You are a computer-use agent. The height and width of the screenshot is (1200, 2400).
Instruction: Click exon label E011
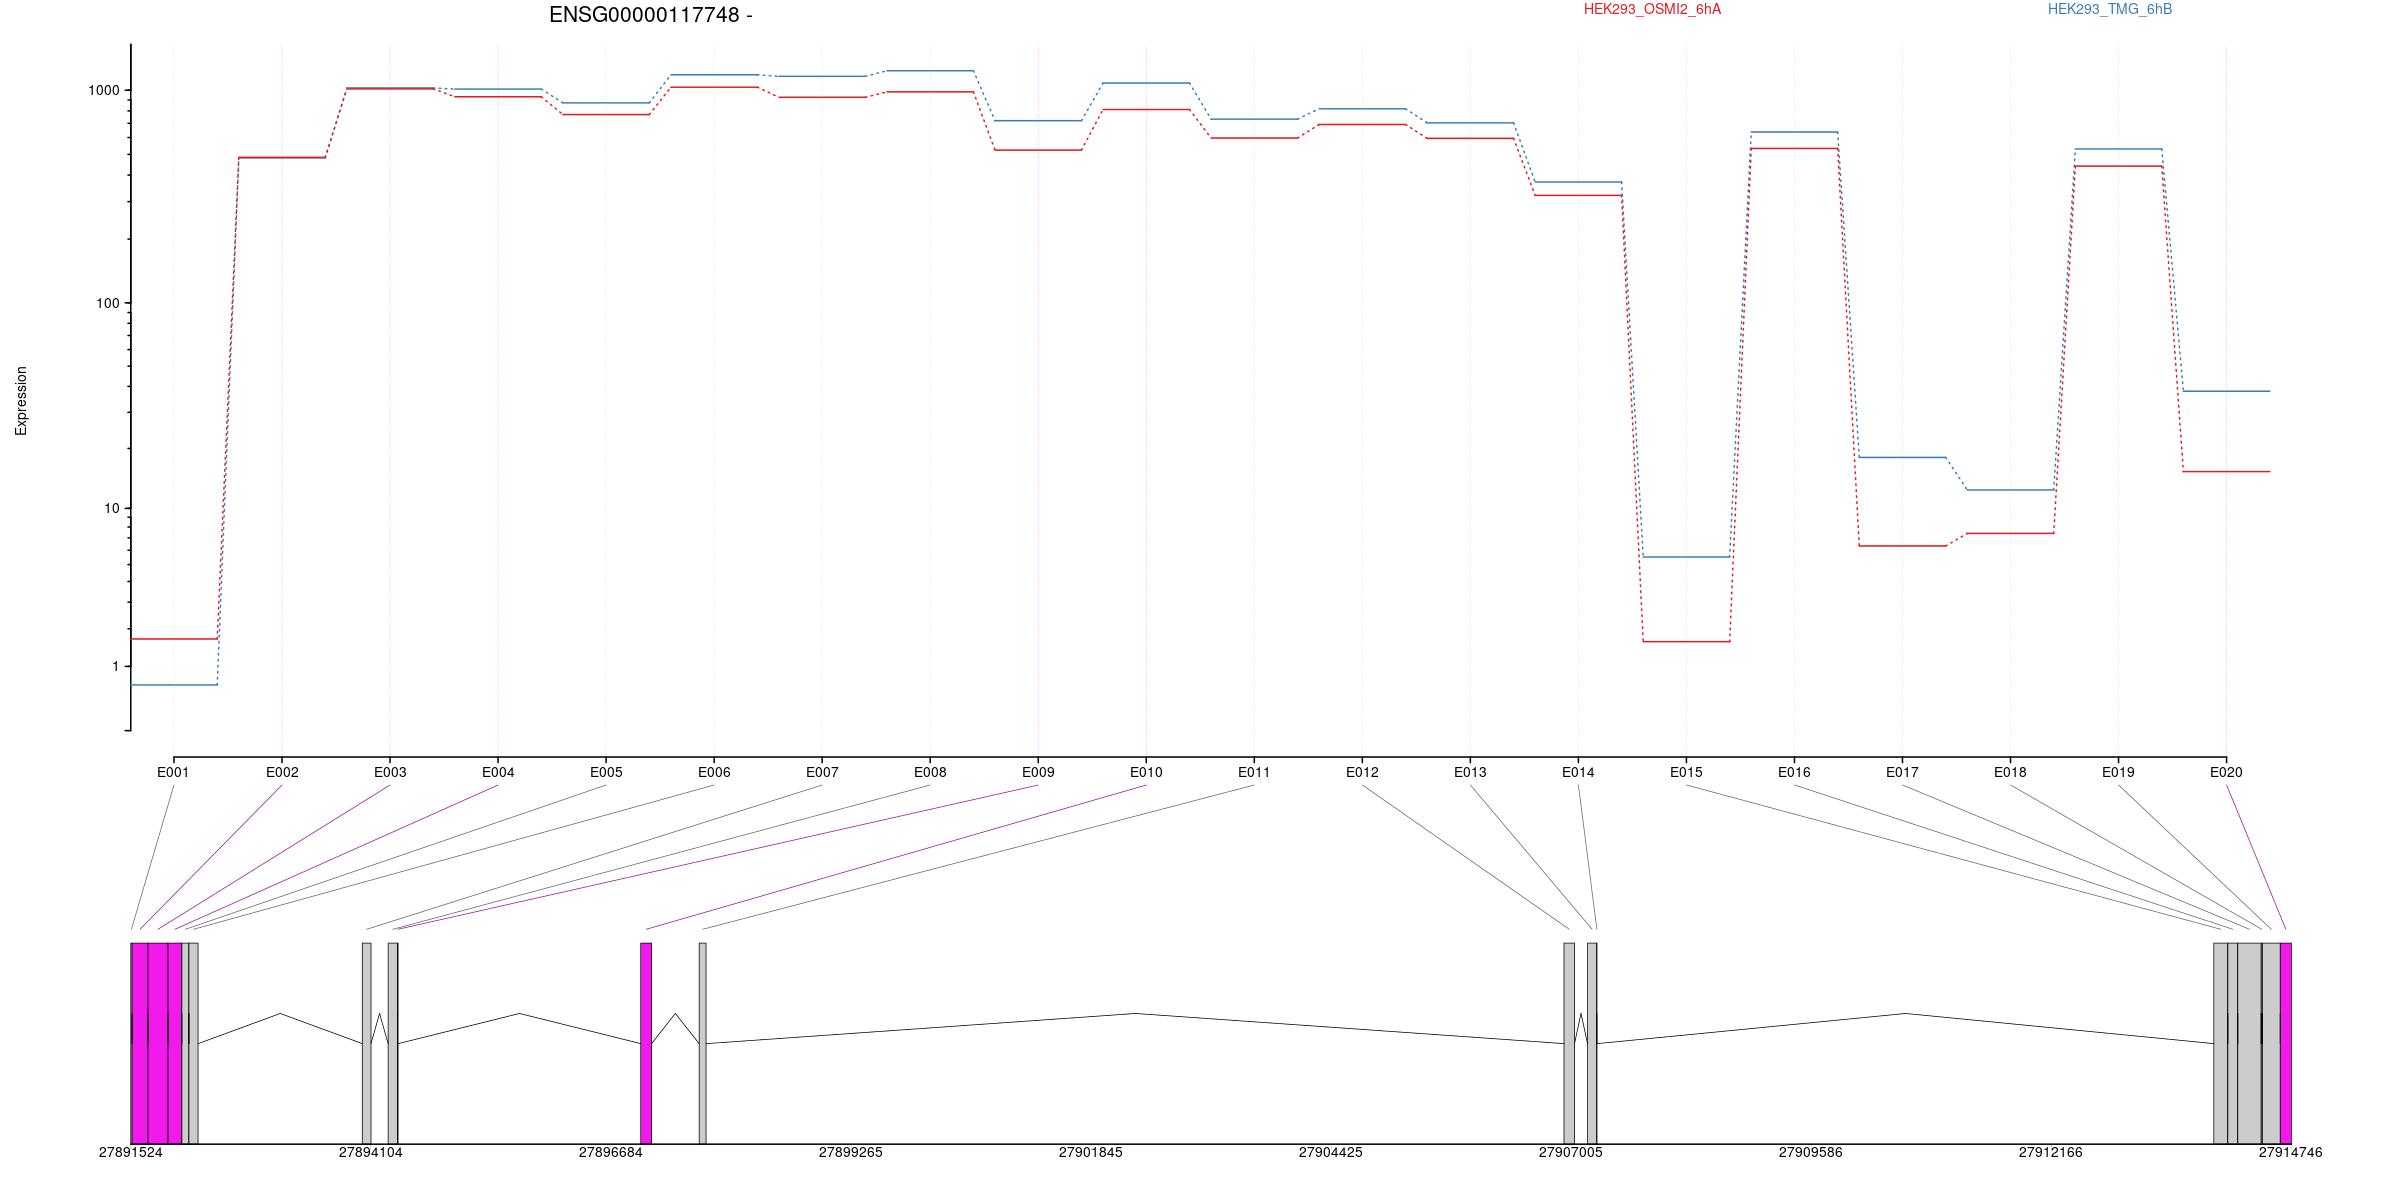tap(1254, 772)
